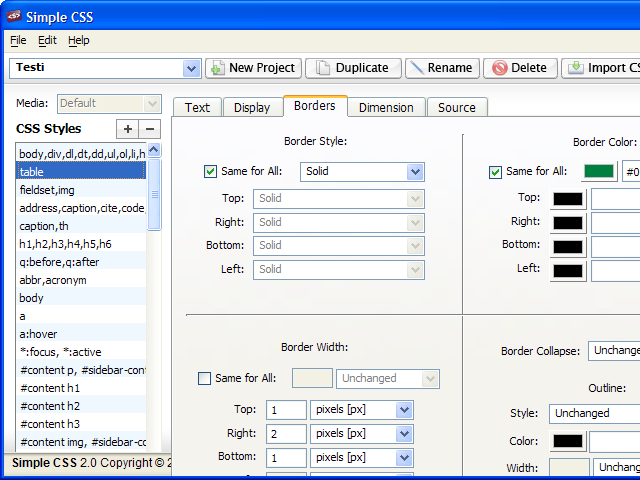The image size is (640, 480).
Task: Open the Border Collapse dropdown
Action: tap(614, 351)
